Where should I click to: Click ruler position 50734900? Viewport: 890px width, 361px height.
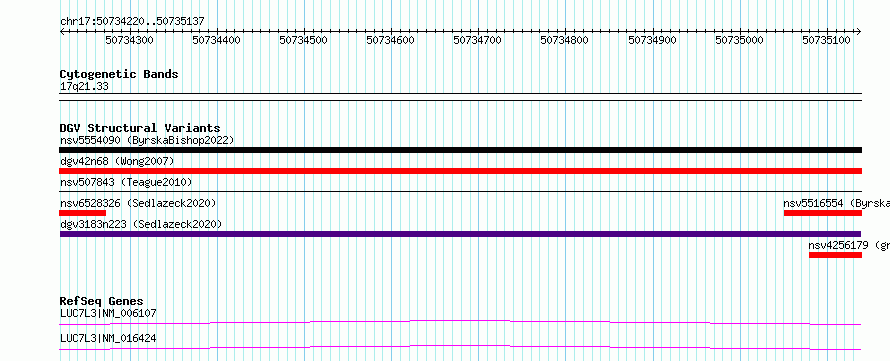click(x=652, y=40)
